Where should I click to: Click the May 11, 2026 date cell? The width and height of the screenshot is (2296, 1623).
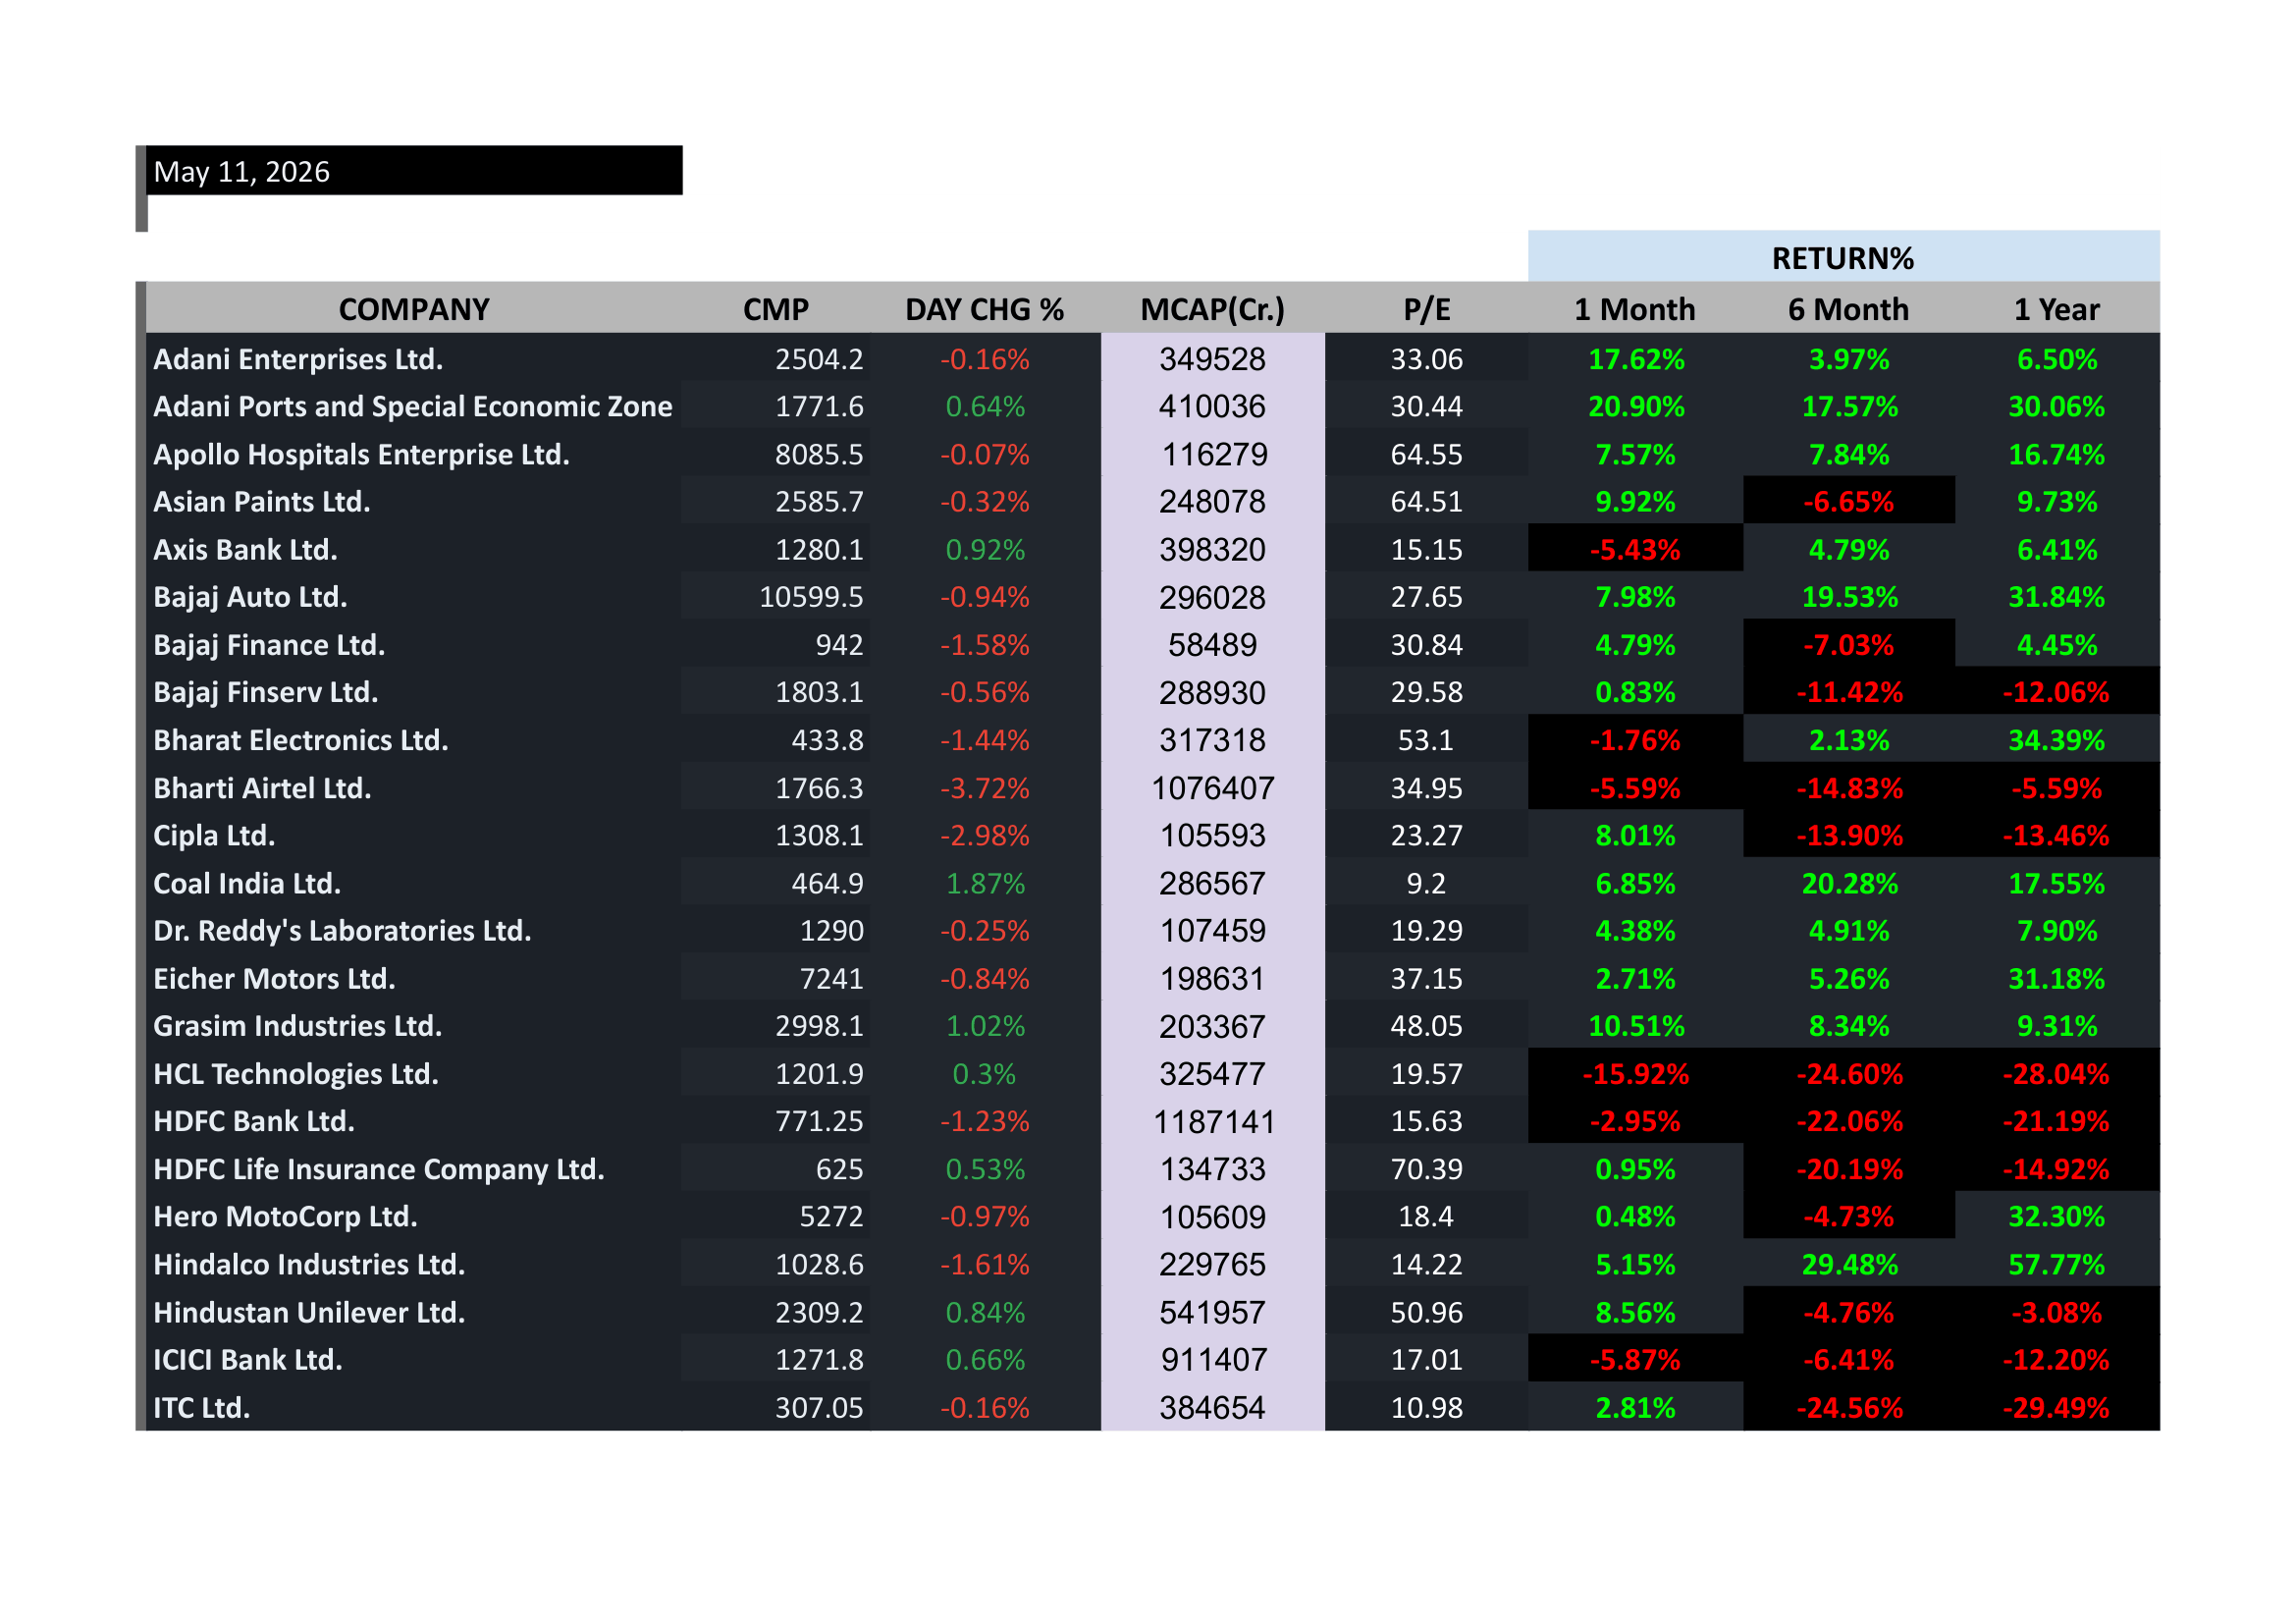click(415, 171)
